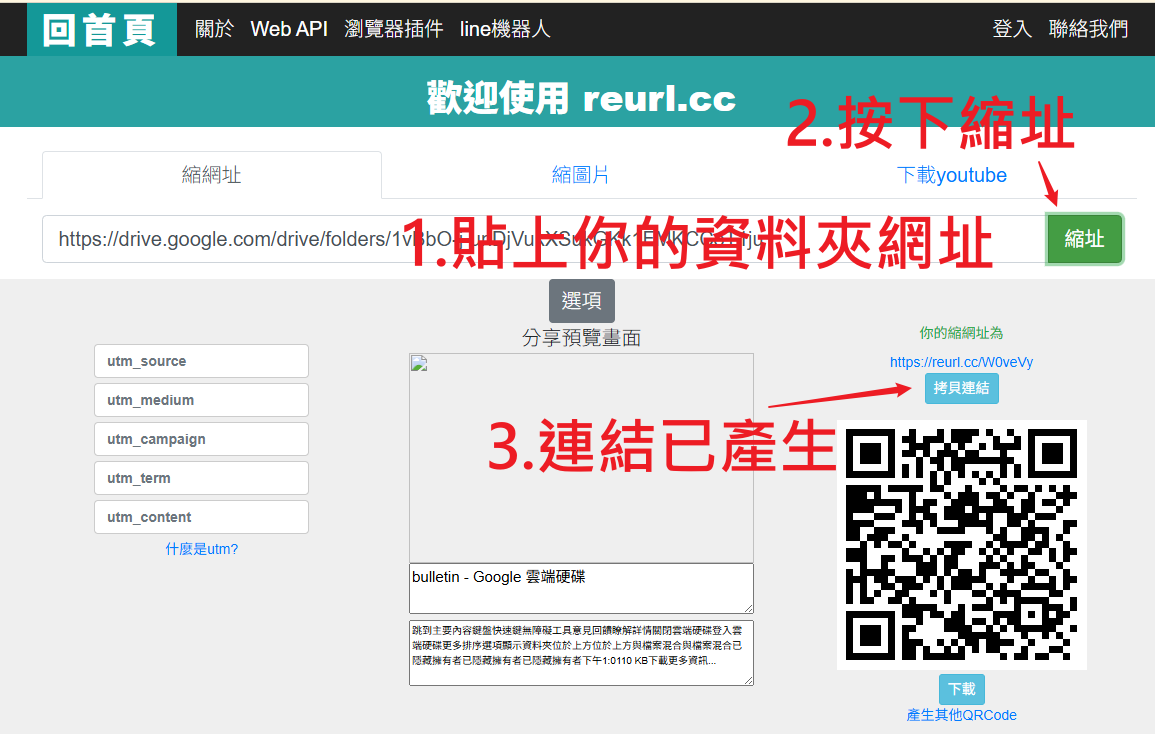Open the 聯絡我們 contact link
The height and width of the screenshot is (734, 1155).
point(1088,29)
